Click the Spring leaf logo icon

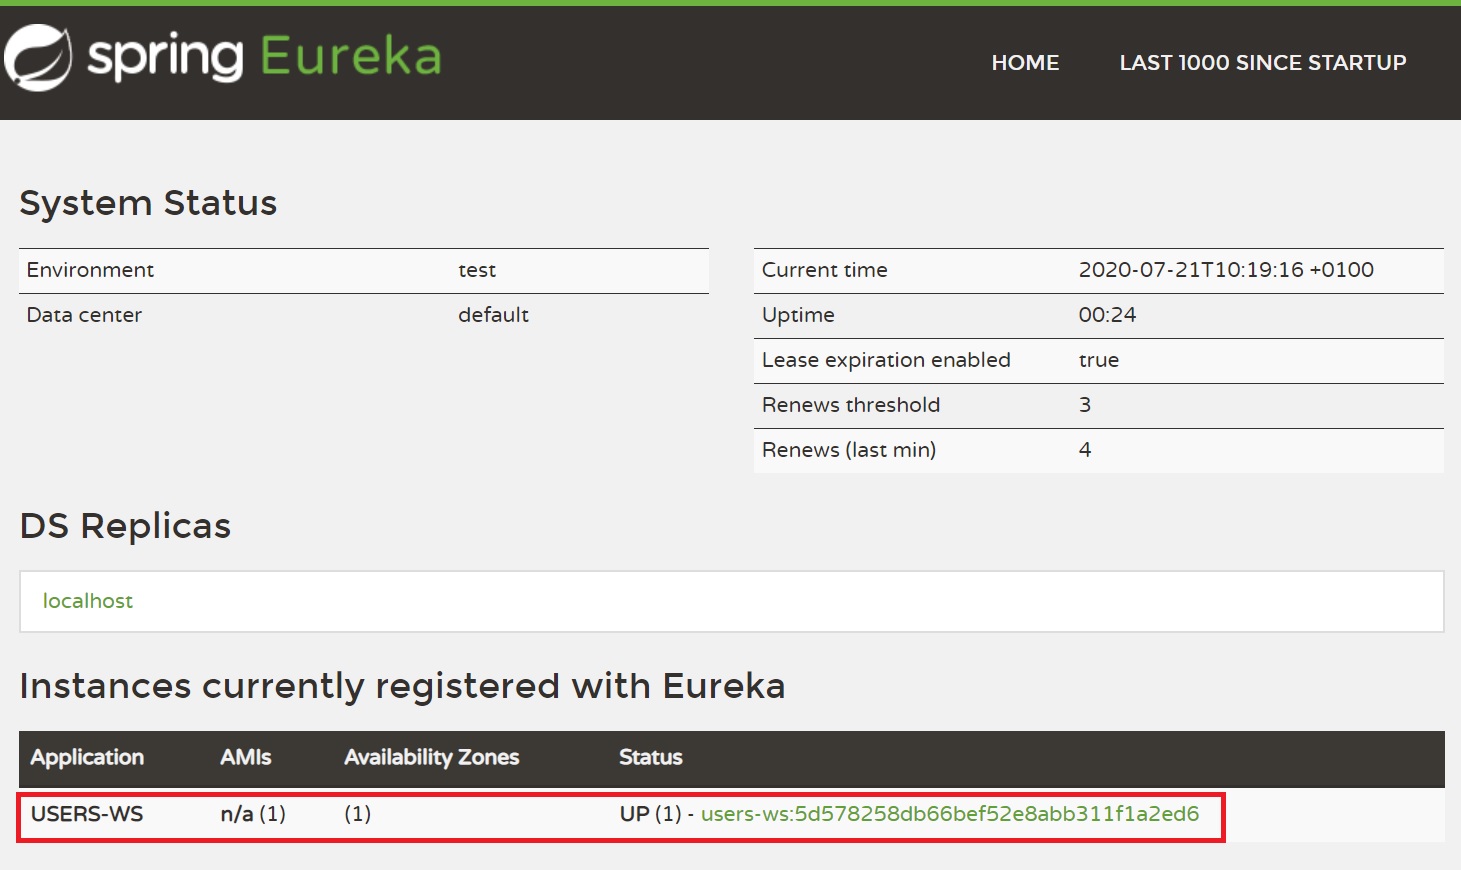[x=38, y=57]
